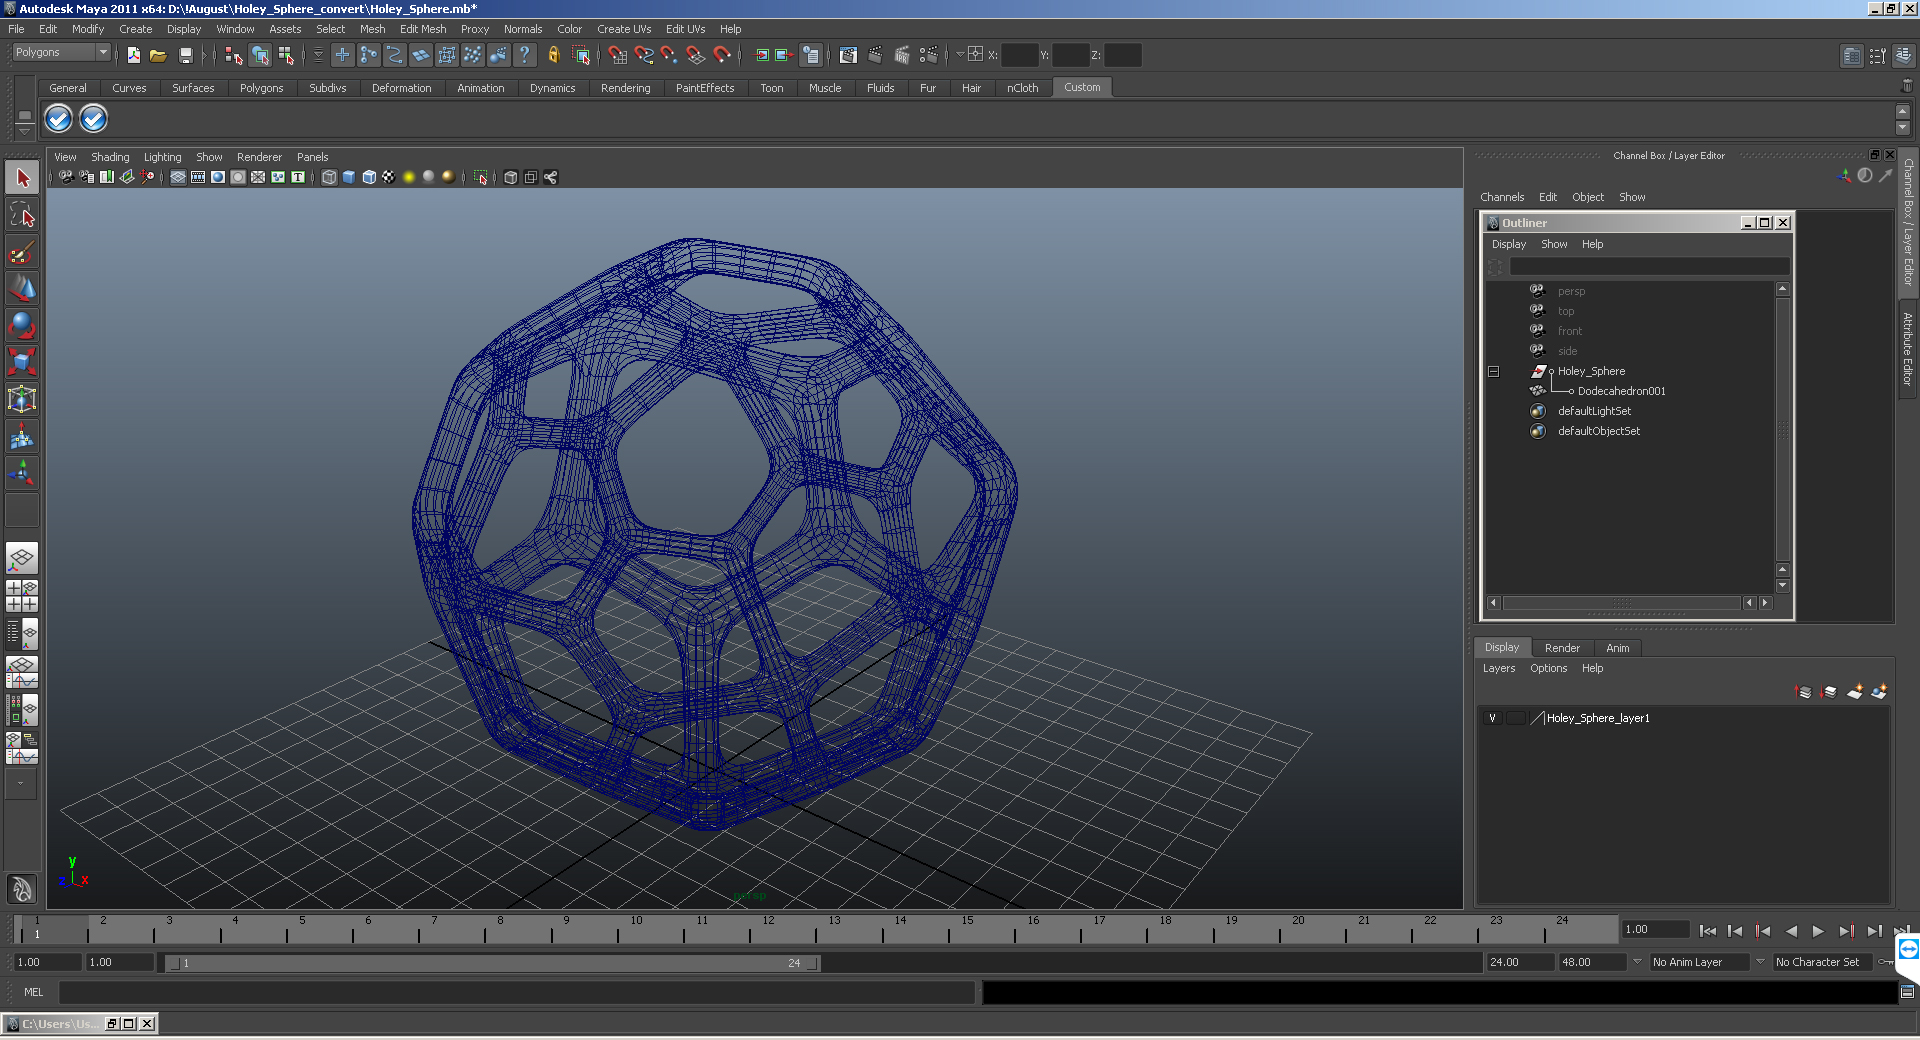Select the Holey_Sphere_layer1 layer name
The width and height of the screenshot is (1920, 1040).
(1598, 718)
